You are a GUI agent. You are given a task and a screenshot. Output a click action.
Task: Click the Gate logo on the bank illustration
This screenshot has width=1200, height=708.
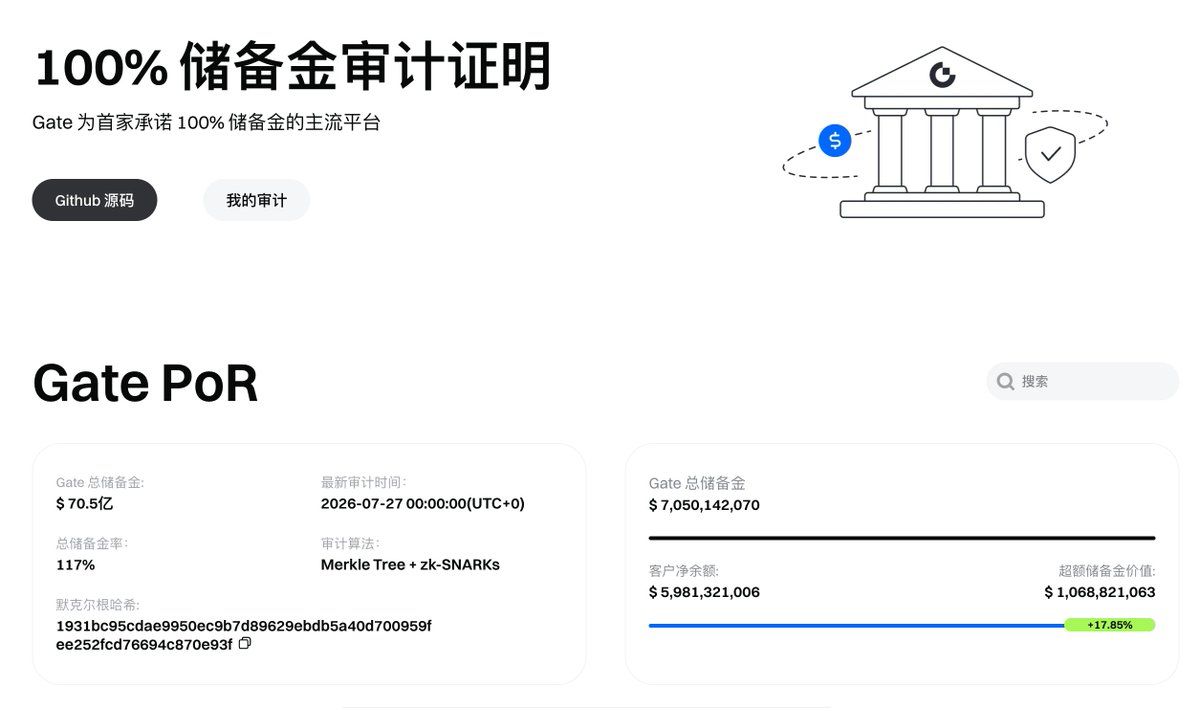pyautogui.click(x=942, y=73)
